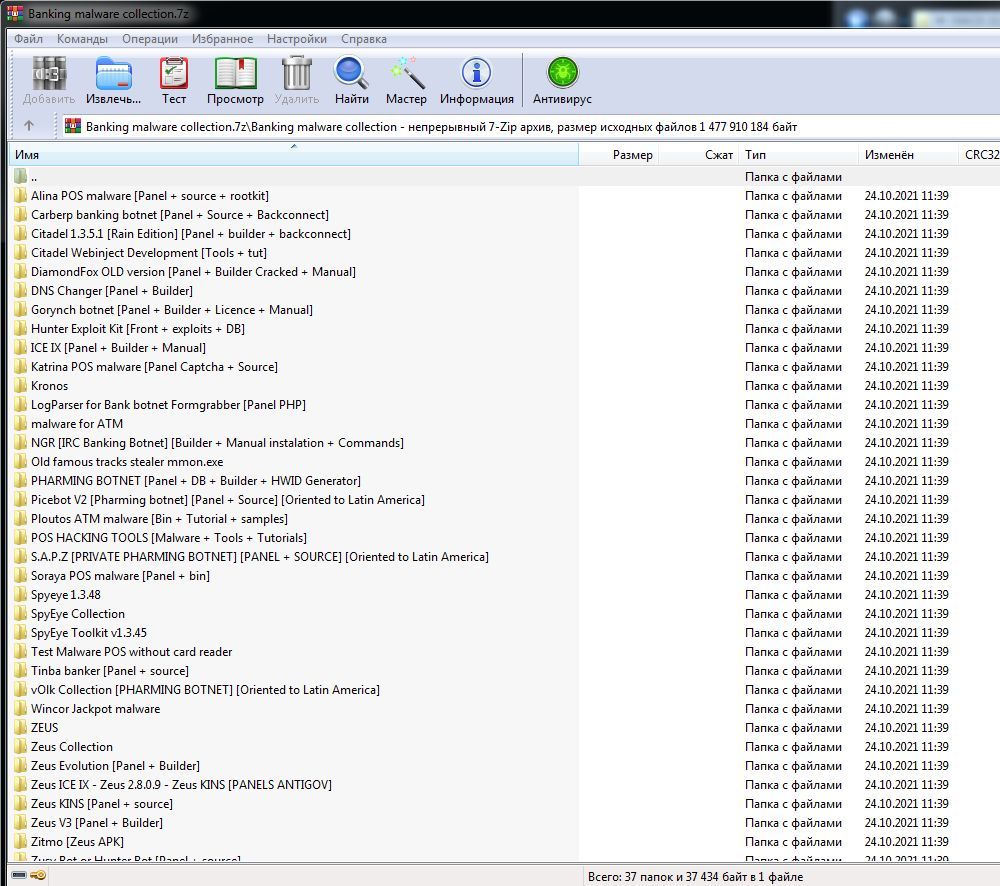Click the Удалить trash bin icon
The image size is (1000, 886).
point(297,74)
